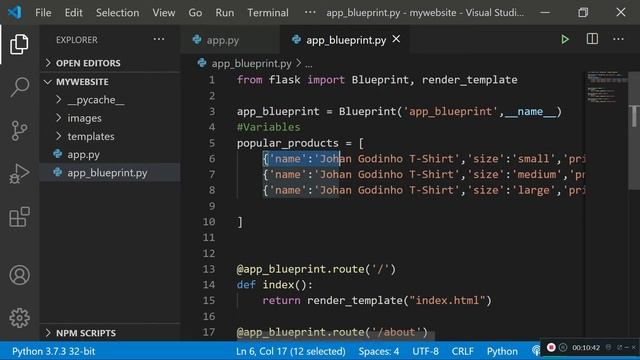Click the EXPLORER panel title
The image size is (640, 360).
pos(77,40)
